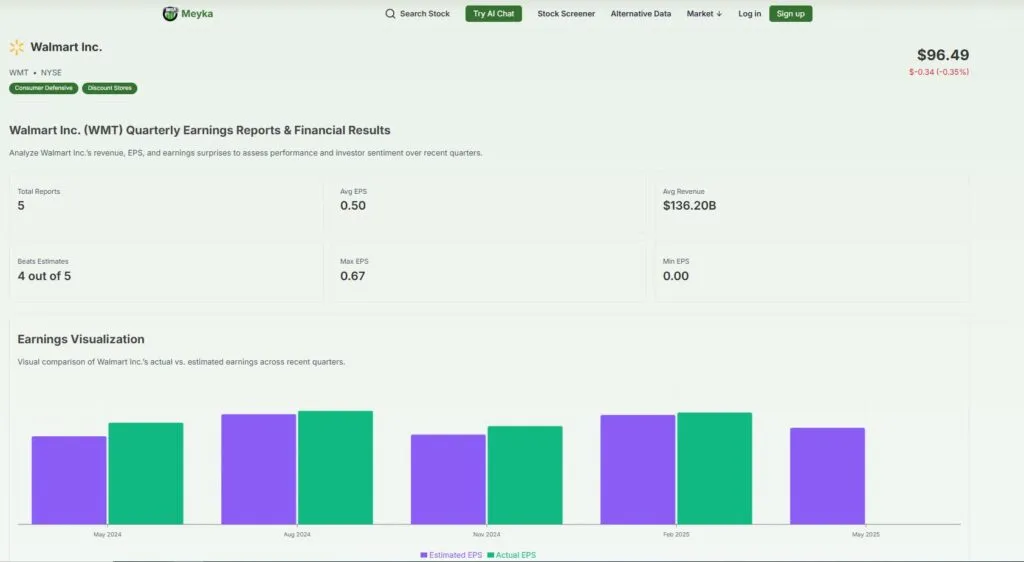Click the Walmart spark logo

pyautogui.click(x=17, y=47)
